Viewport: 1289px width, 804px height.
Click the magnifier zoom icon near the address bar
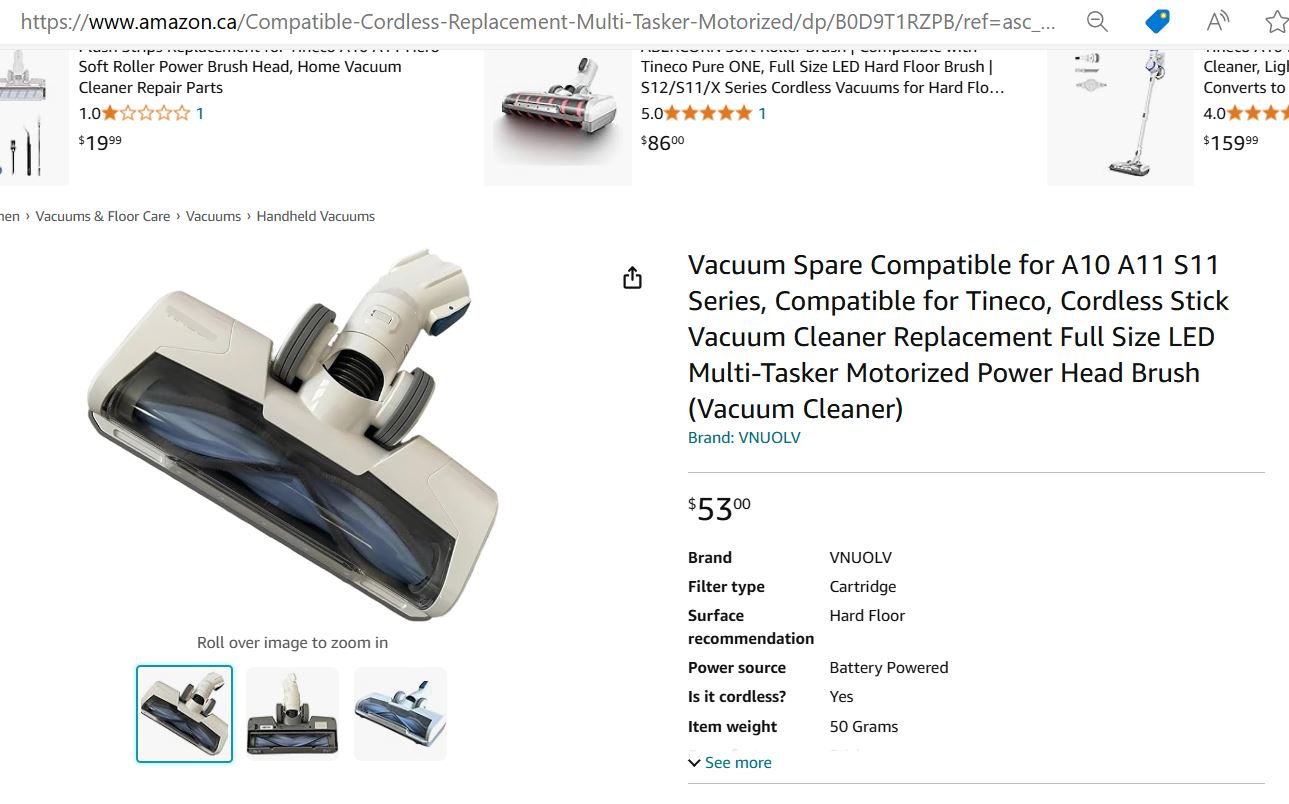pos(1098,21)
